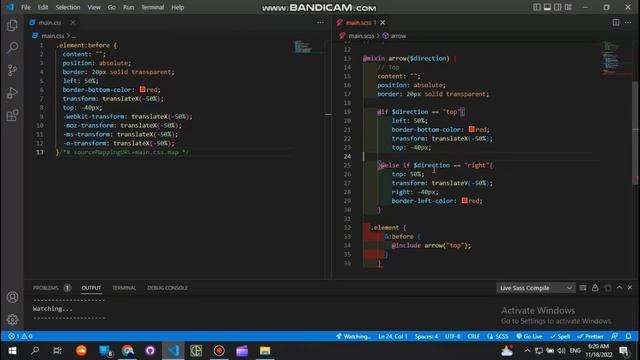Click Prettier status bar item
This screenshot has width=640, height=360.
point(590,336)
